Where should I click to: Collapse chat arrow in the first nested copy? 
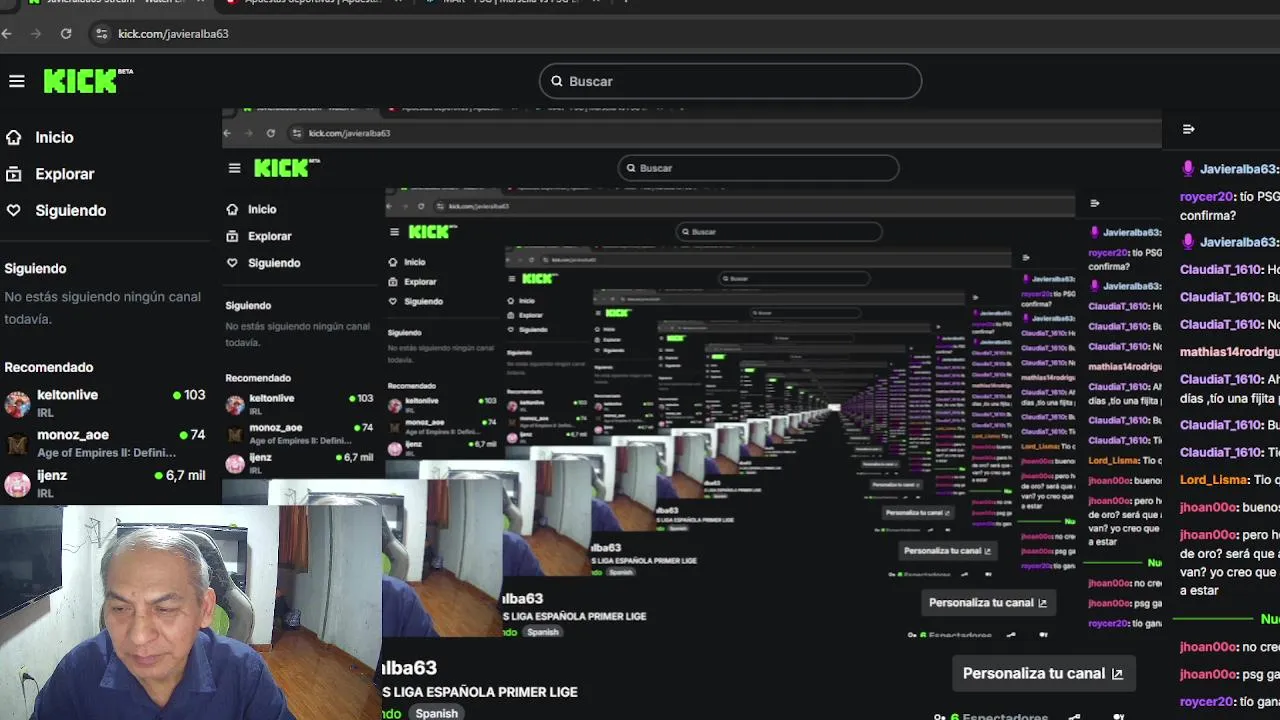pyautogui.click(x=1094, y=203)
